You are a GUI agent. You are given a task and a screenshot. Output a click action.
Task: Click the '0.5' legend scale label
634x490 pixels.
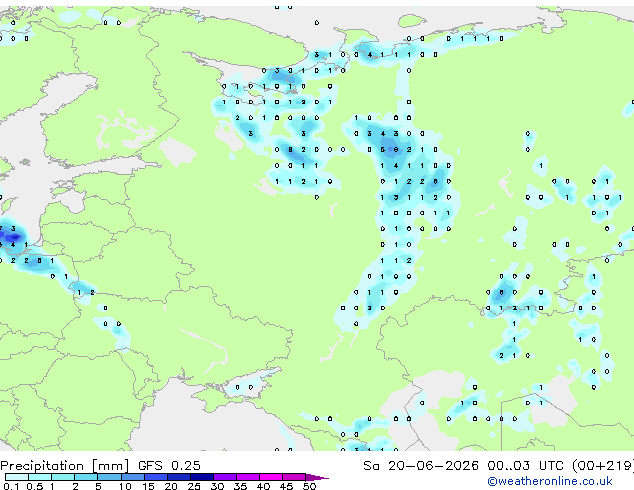tap(35, 486)
